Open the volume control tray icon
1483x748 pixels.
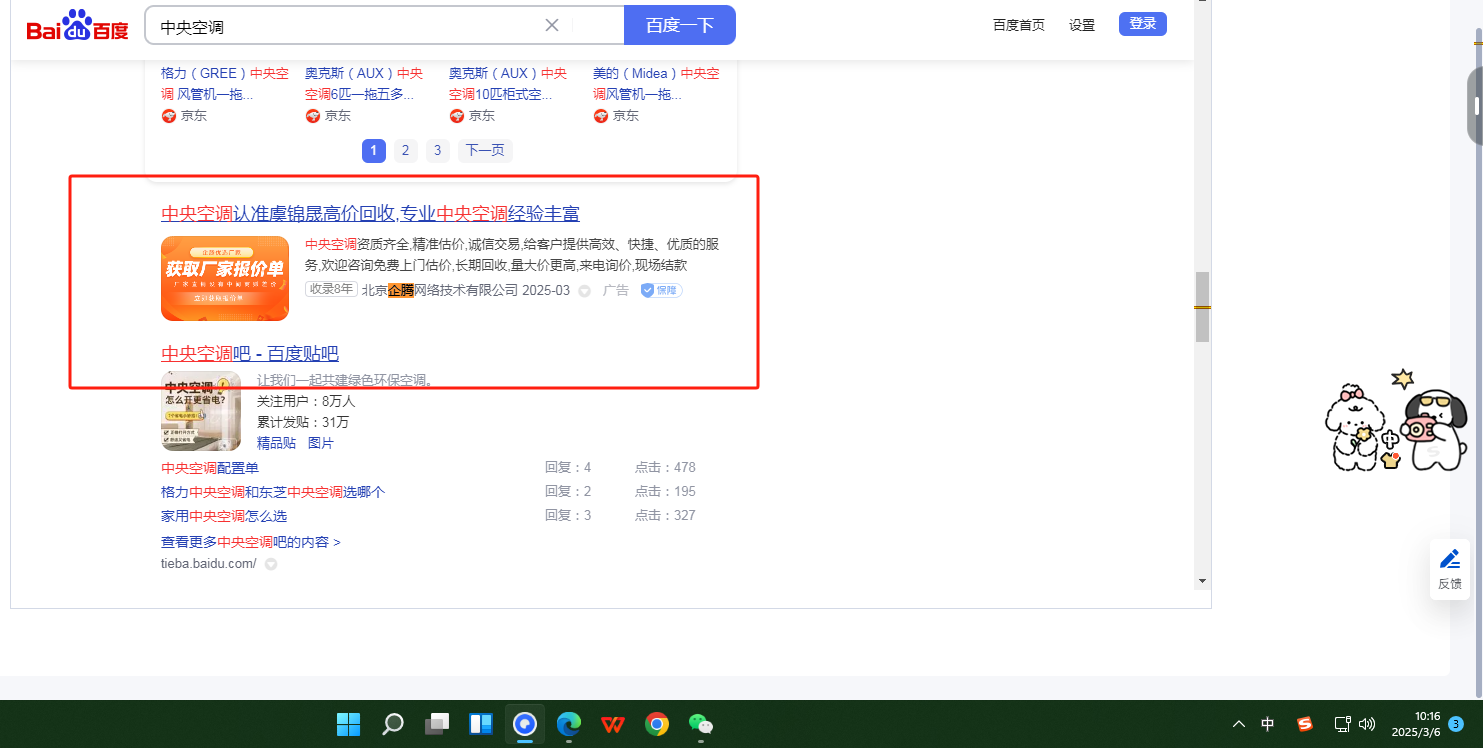point(1367,724)
